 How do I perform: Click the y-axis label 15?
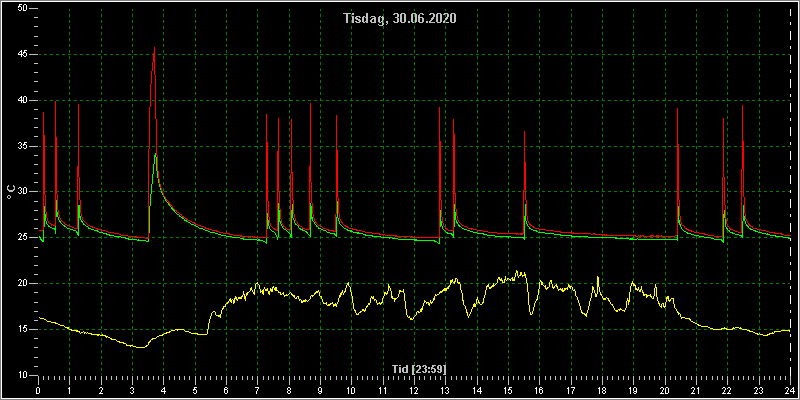pyautogui.click(x=21, y=329)
